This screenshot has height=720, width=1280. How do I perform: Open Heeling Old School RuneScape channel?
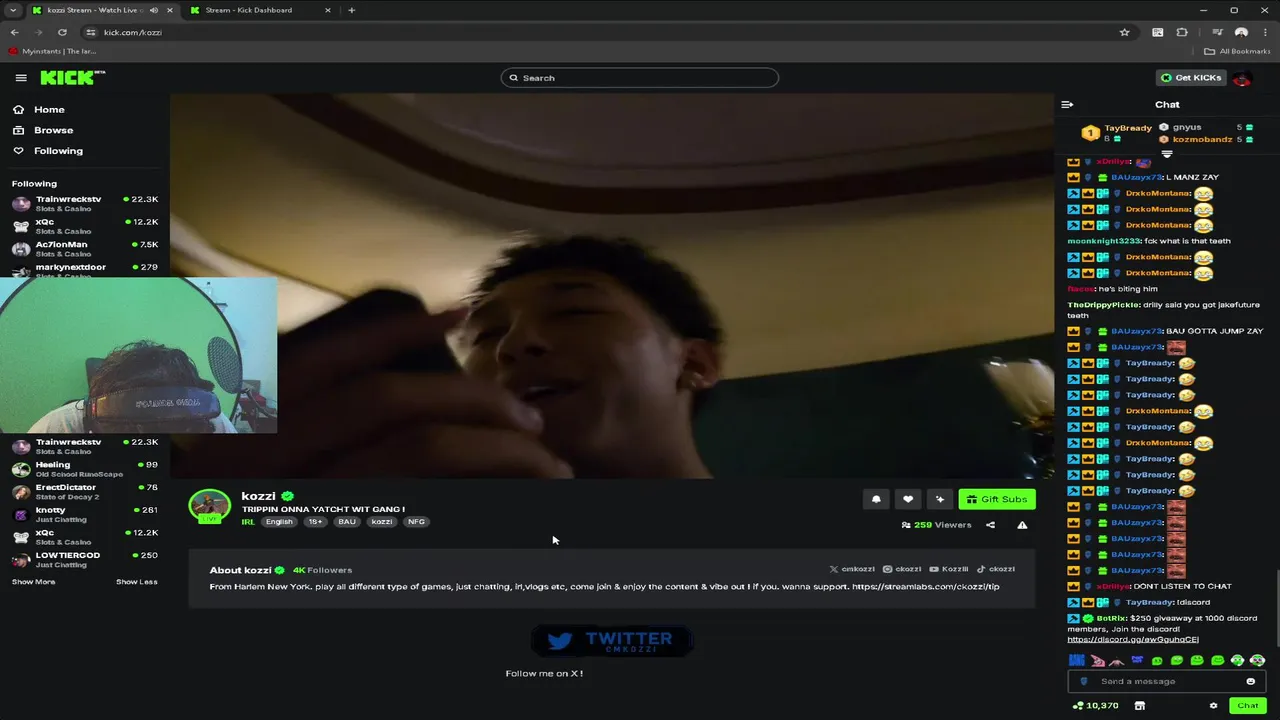pyautogui.click(x=85, y=469)
